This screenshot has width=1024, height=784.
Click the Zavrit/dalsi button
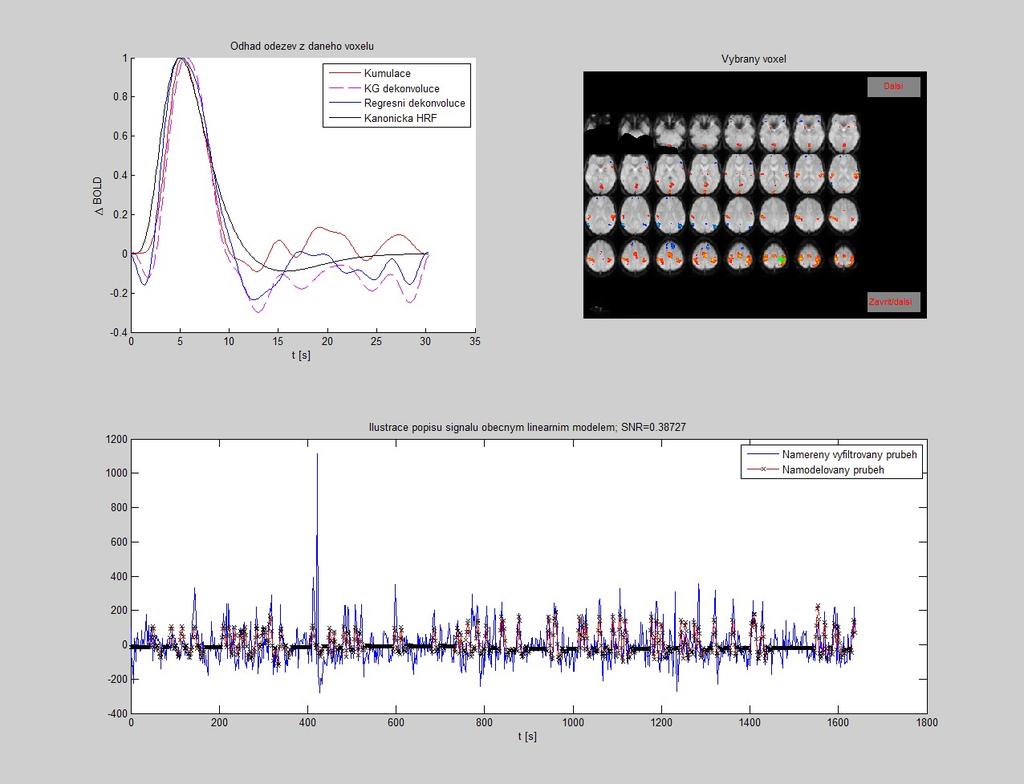893,302
